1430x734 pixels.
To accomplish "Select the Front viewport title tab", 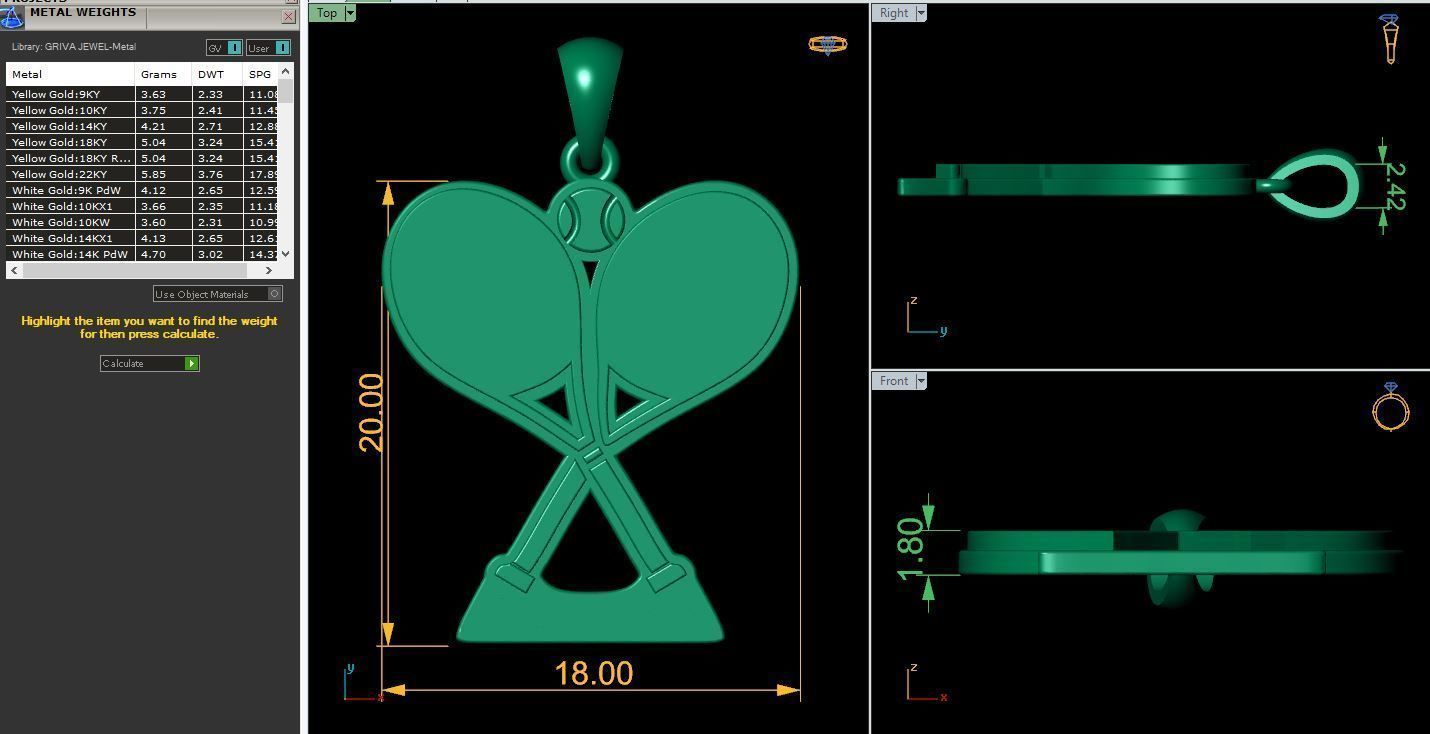I will (894, 381).
